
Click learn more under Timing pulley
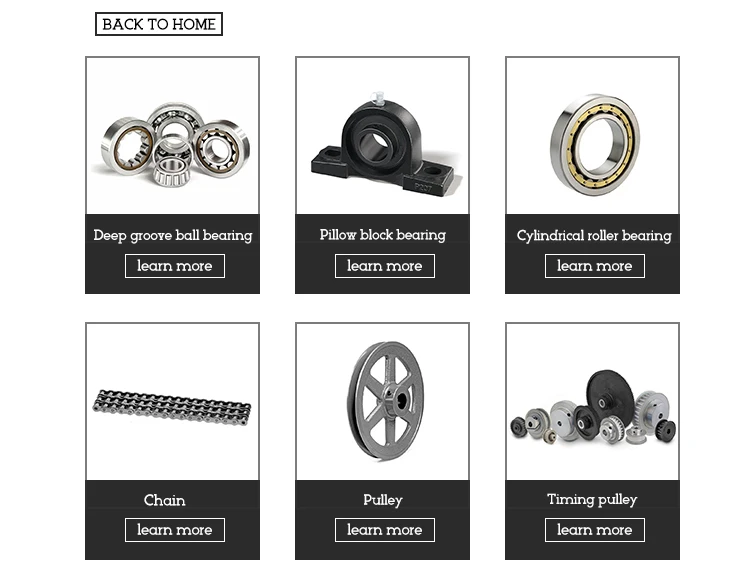tap(595, 530)
